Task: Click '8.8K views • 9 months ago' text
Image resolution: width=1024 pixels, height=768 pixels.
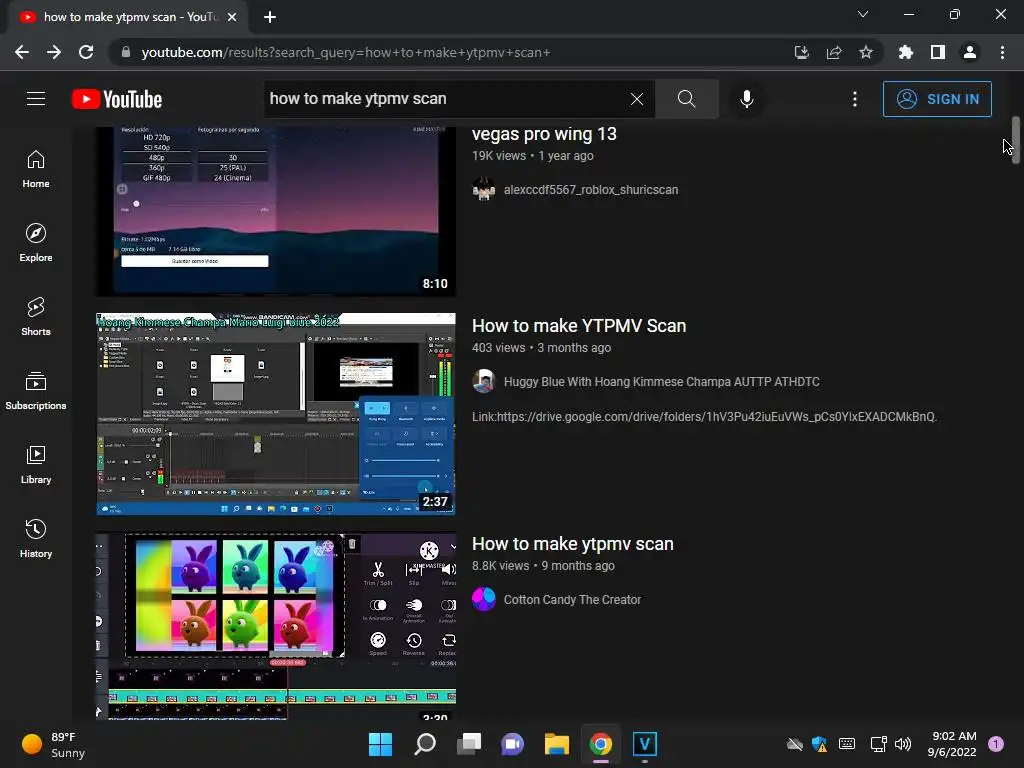Action: pyautogui.click(x=543, y=566)
